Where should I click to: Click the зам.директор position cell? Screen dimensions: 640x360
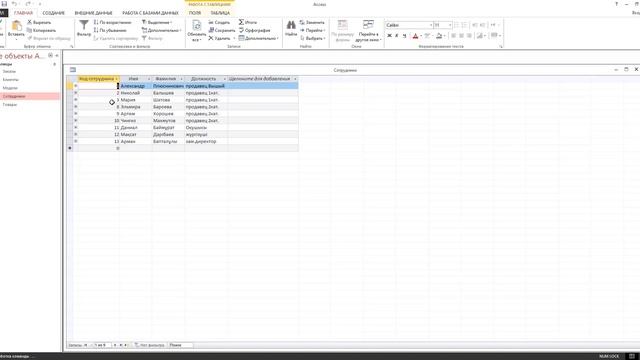coord(206,141)
